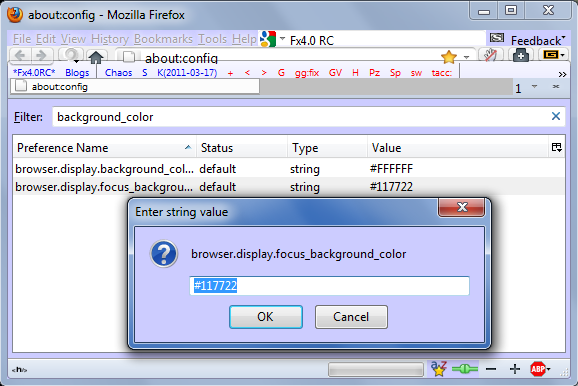Click the #117722 value in the table
The width and height of the screenshot is (578, 386).
[x=391, y=187]
